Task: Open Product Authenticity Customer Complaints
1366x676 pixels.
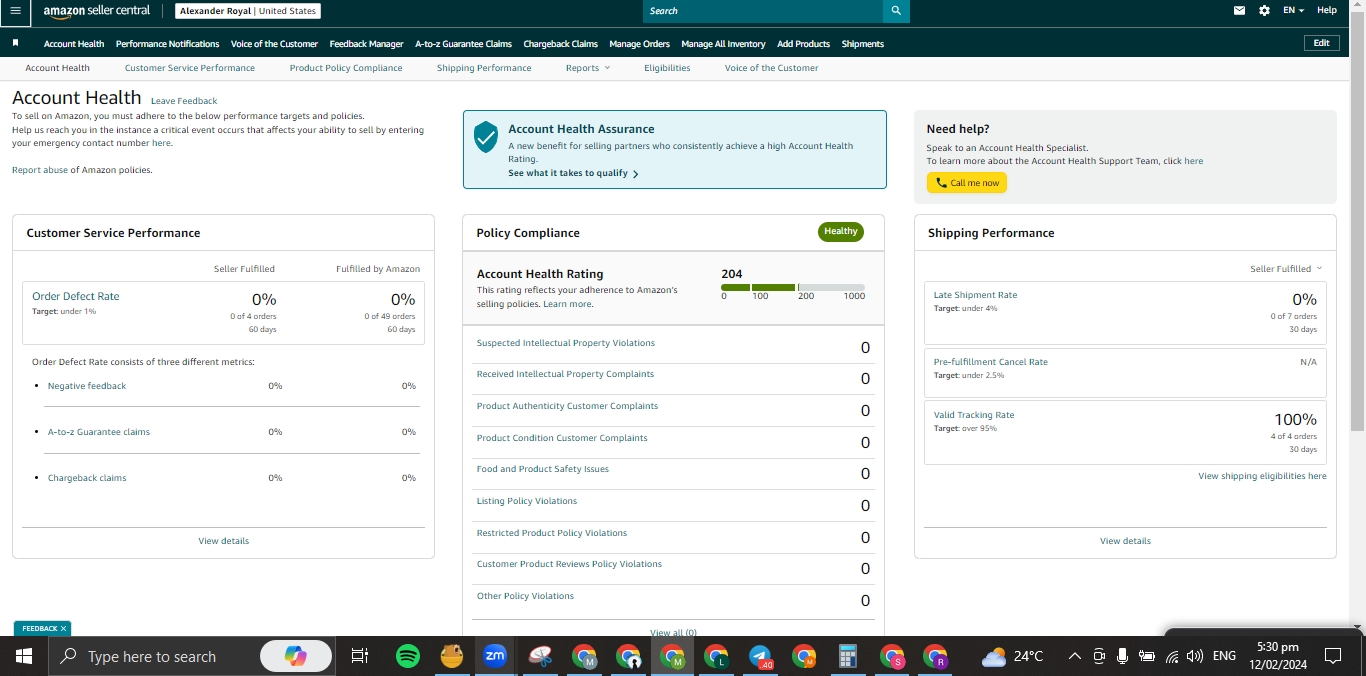Action: click(567, 406)
